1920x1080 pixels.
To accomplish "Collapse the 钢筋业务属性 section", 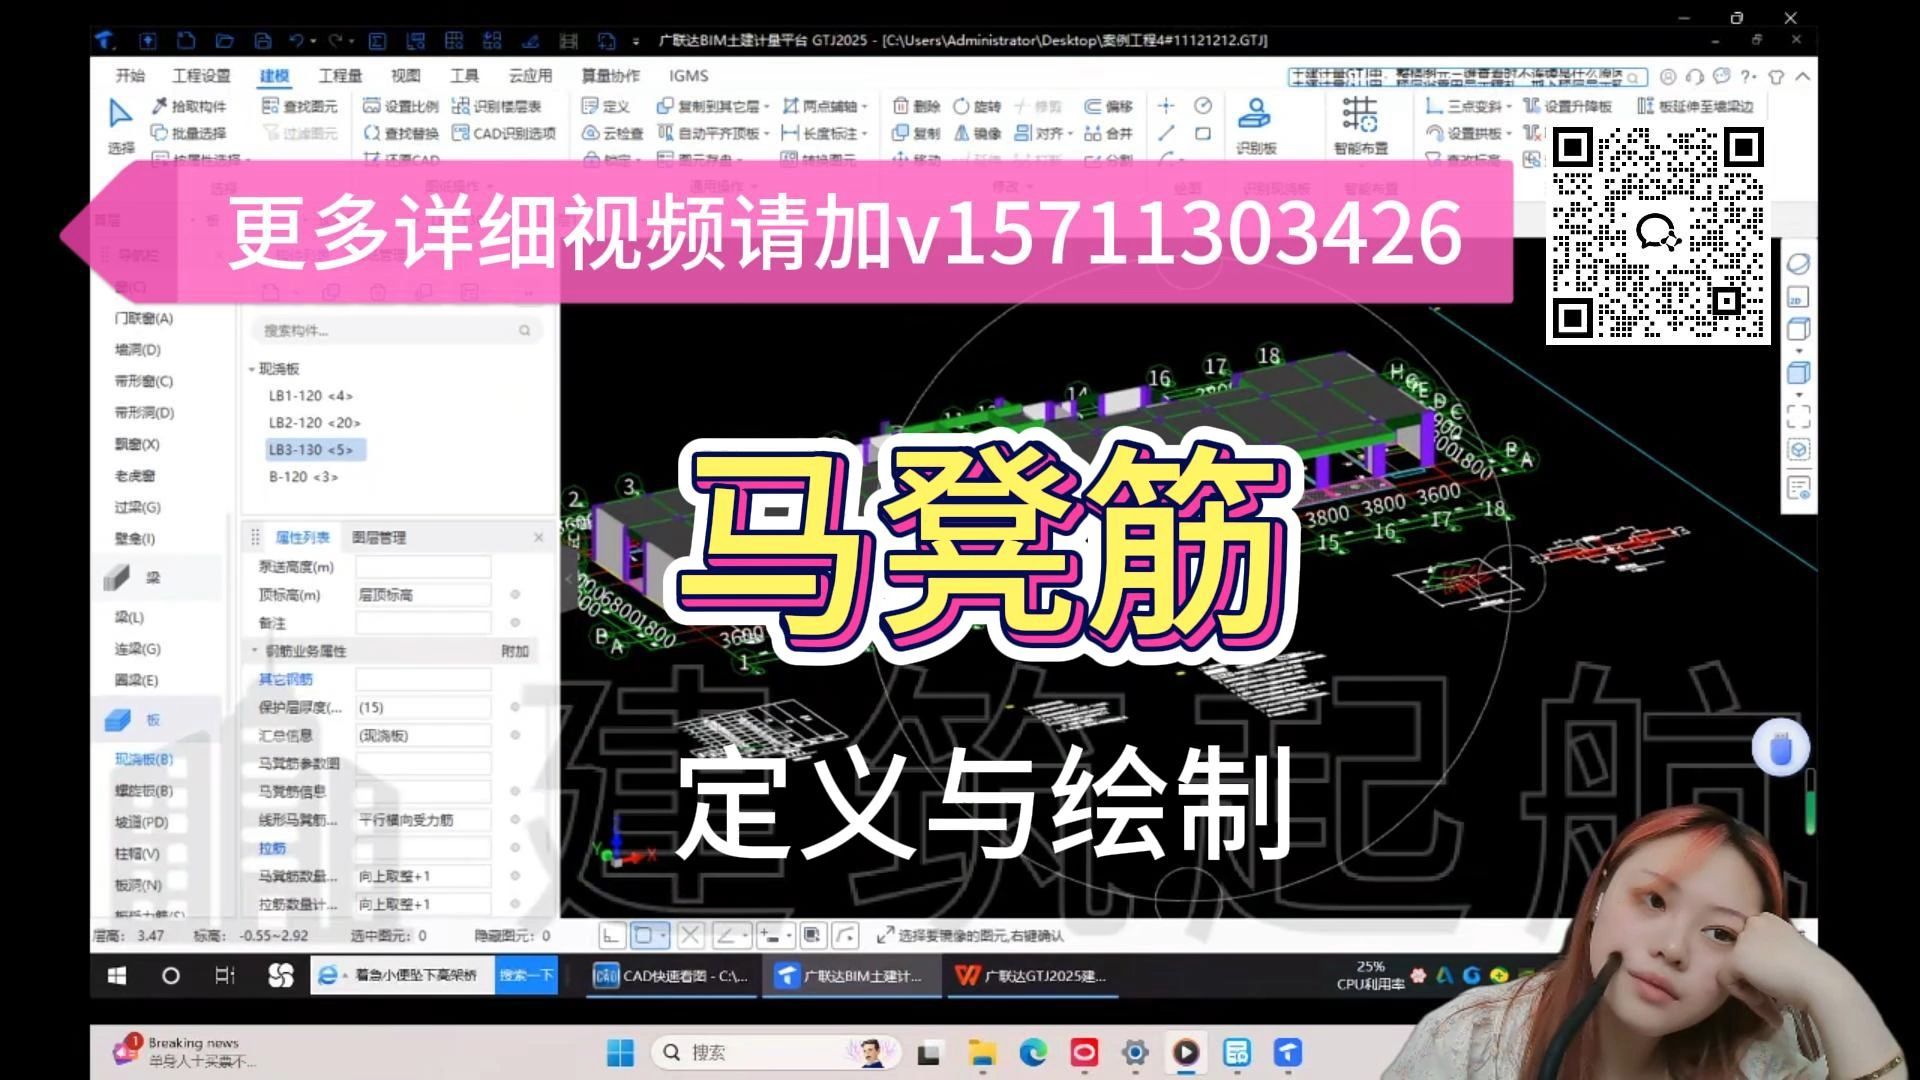I will point(254,651).
